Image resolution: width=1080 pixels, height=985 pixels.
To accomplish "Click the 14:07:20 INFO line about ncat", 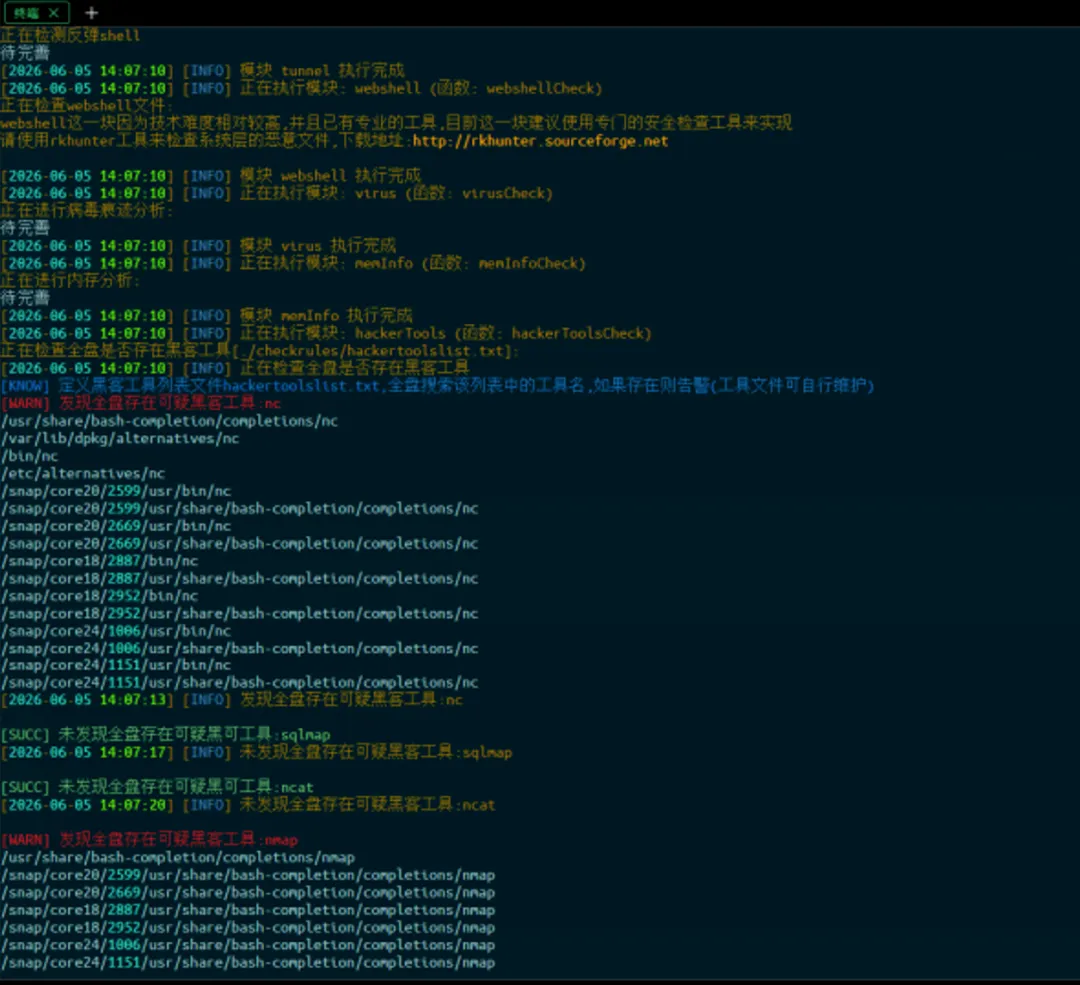I will click(248, 805).
